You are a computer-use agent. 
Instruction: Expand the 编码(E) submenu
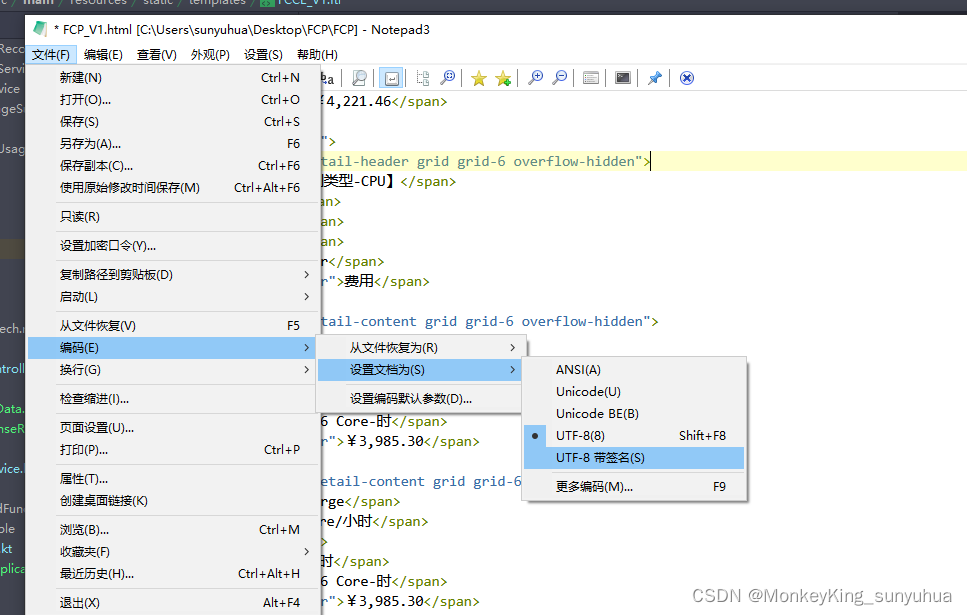click(x=171, y=348)
